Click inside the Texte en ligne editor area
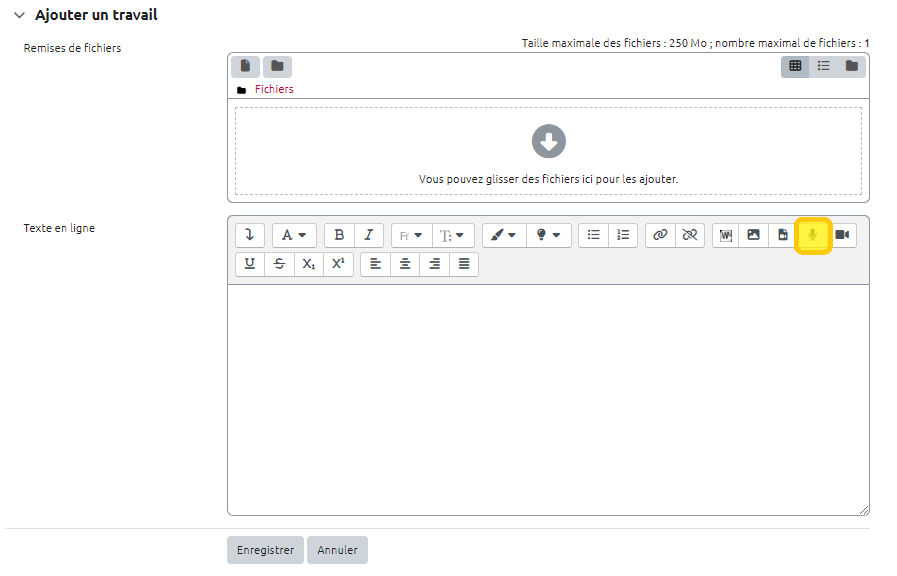The height and width of the screenshot is (576, 897). tap(547, 400)
